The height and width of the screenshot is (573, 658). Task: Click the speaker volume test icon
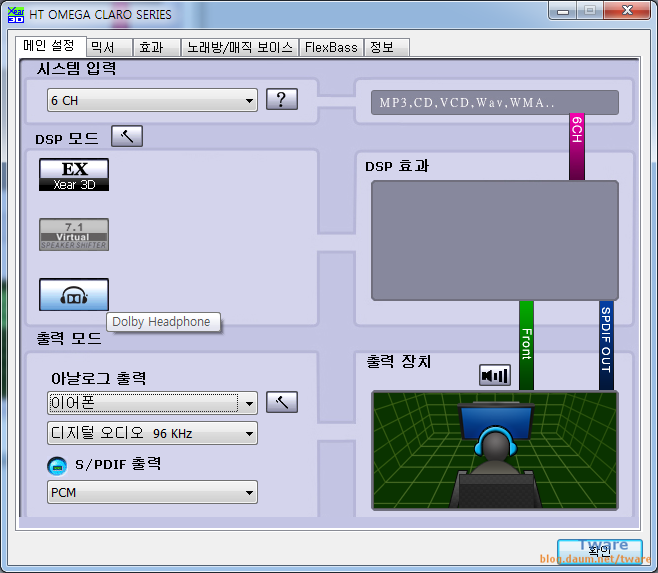click(x=495, y=375)
